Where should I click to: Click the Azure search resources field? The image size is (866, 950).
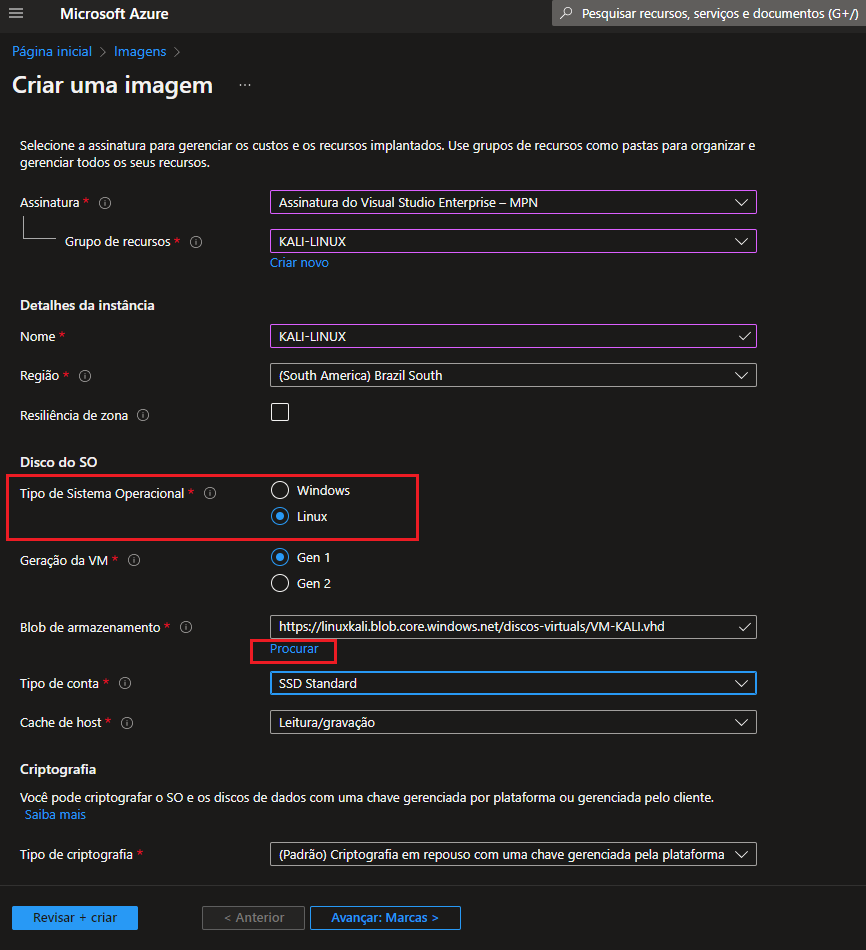[710, 14]
